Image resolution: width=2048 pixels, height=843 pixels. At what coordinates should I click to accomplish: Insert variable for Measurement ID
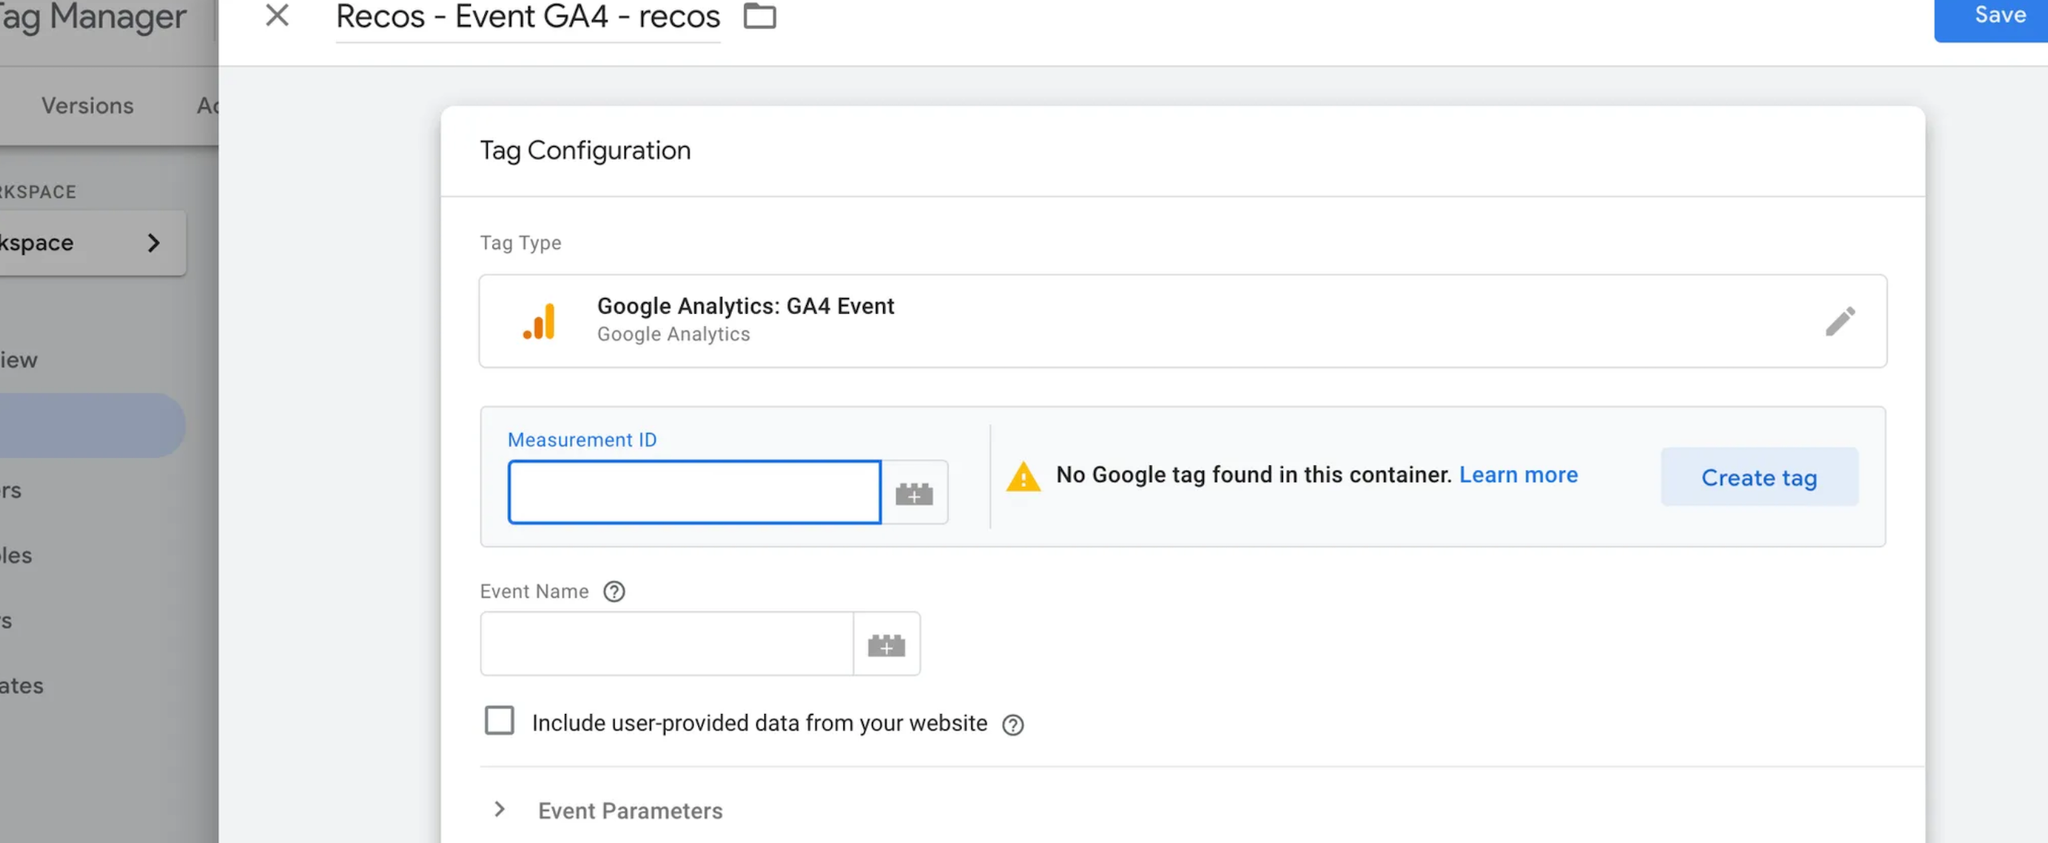tap(914, 493)
